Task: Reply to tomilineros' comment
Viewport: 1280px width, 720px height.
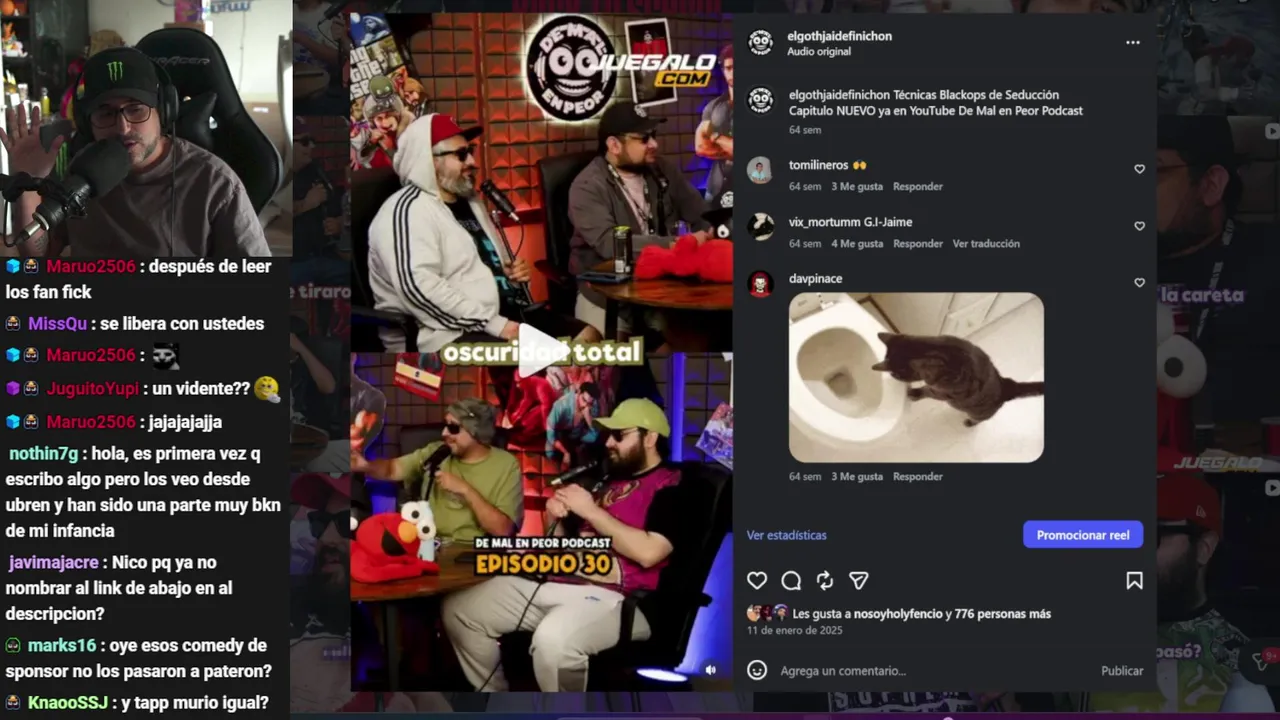Action: pos(918,186)
